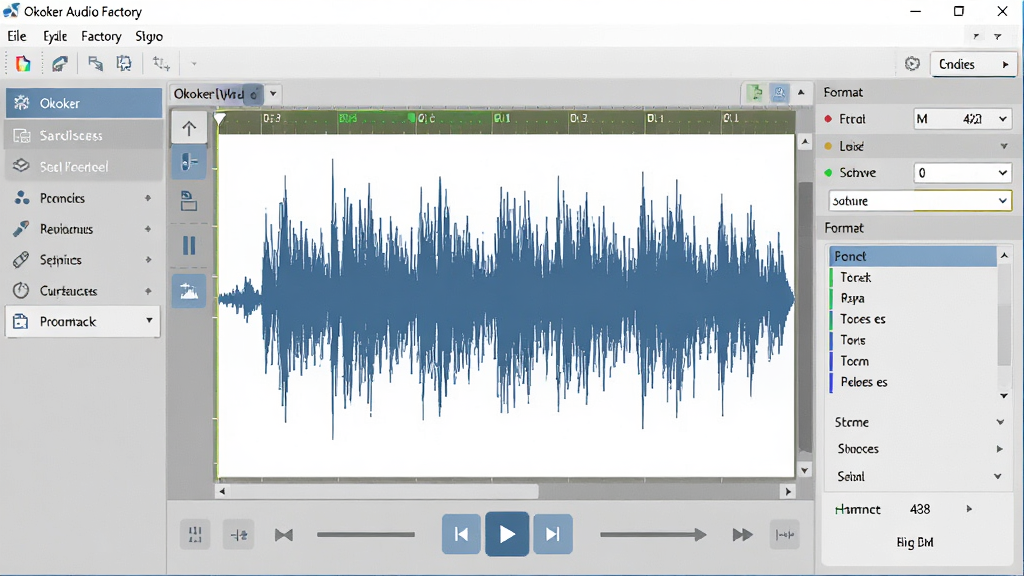Click the arrow slider right of the next-track button

[653, 535]
